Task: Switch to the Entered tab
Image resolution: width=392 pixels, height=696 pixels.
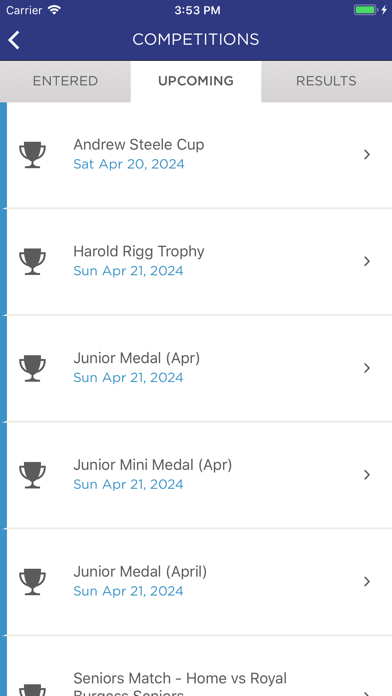Action: point(65,81)
